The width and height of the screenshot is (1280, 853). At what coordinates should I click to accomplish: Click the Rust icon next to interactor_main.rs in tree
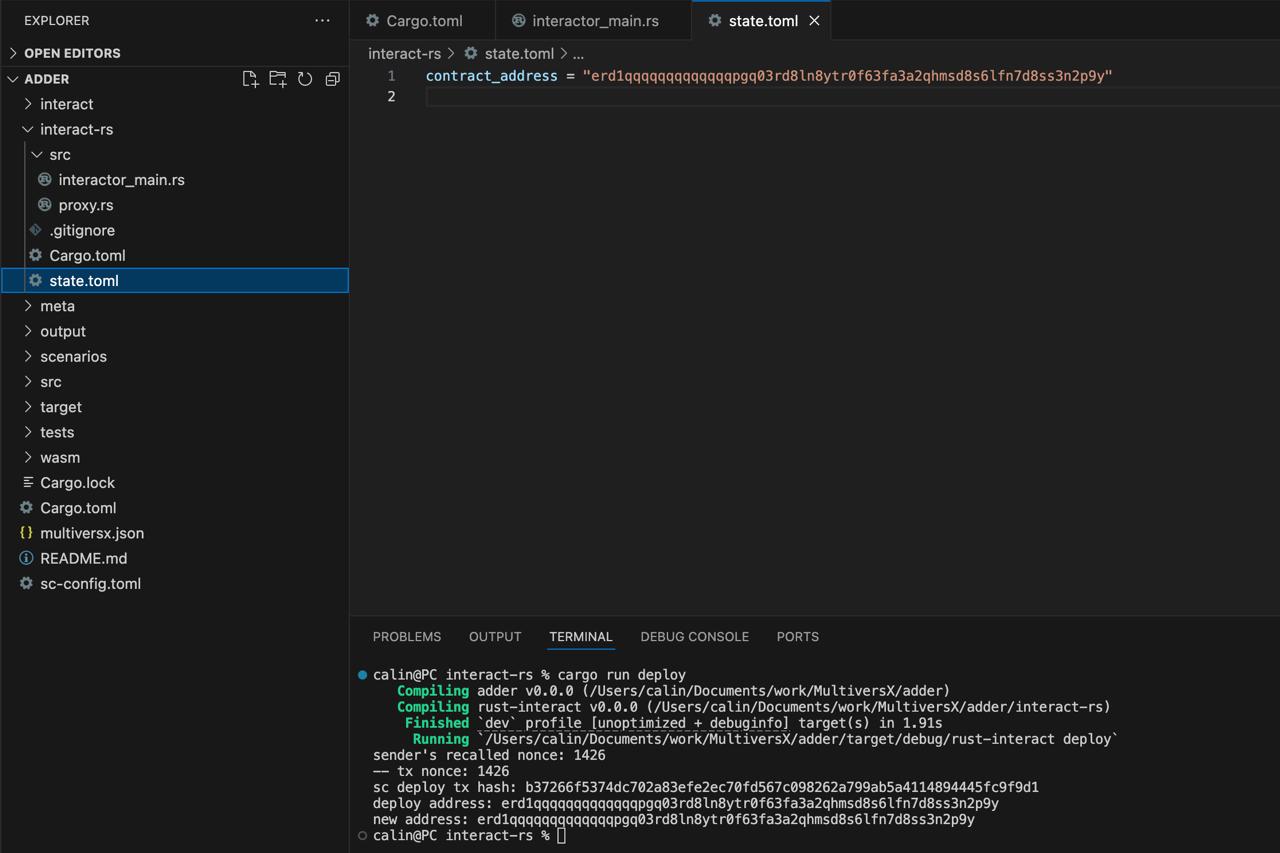click(44, 180)
